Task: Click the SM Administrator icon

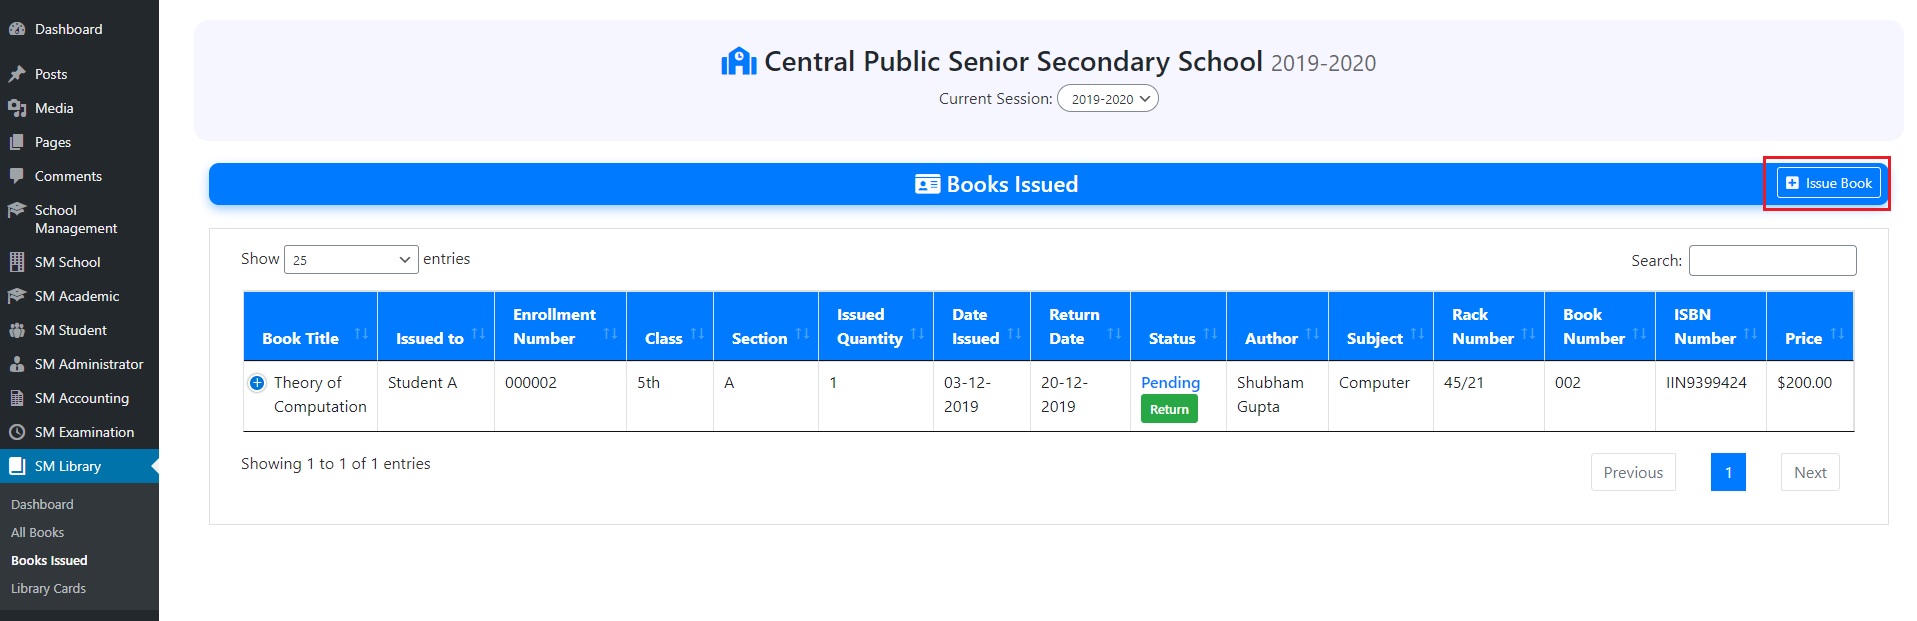Action: point(17,364)
